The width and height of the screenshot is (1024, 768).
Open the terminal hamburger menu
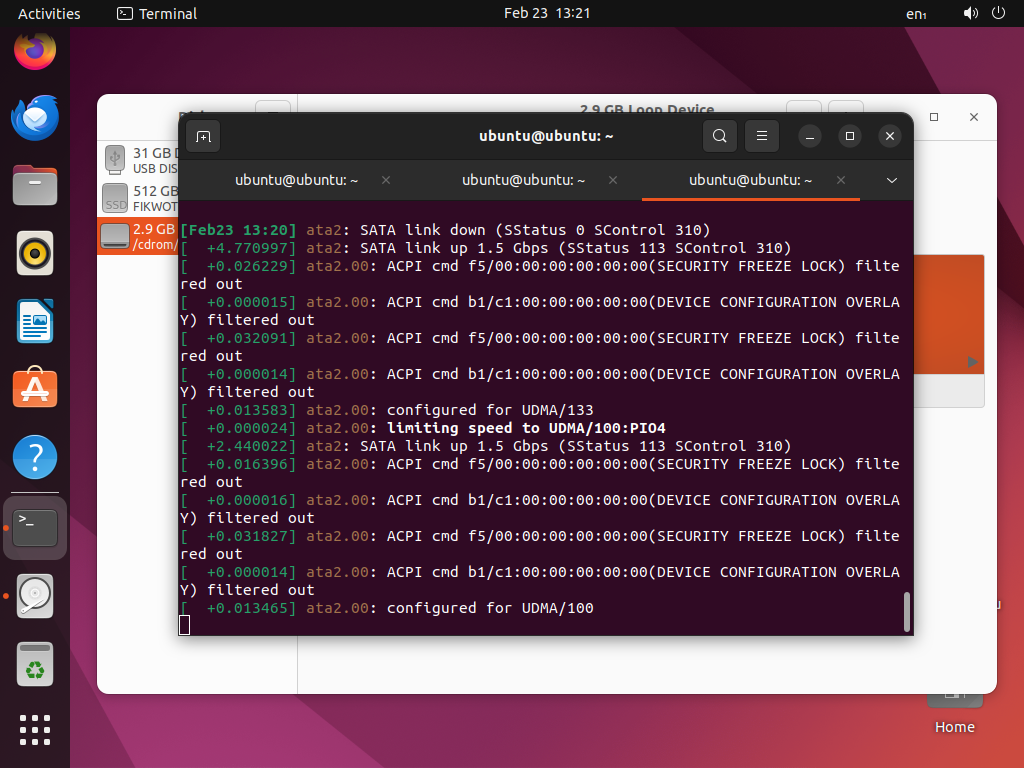(762, 136)
